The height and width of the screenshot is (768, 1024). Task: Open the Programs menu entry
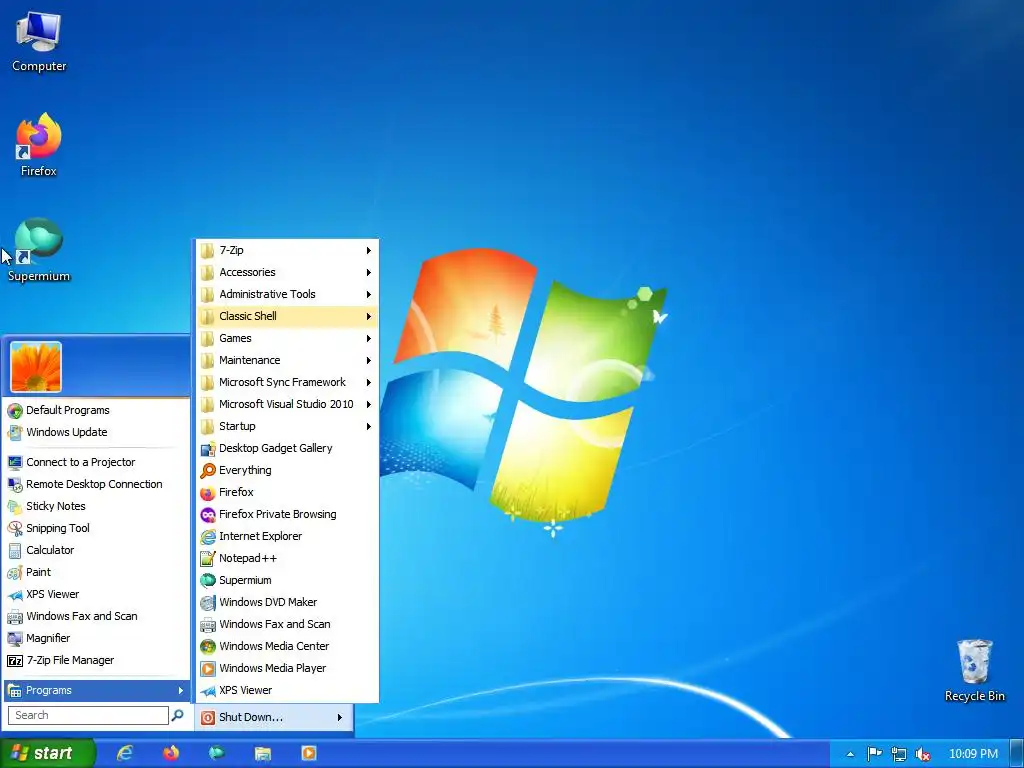[x=96, y=690]
